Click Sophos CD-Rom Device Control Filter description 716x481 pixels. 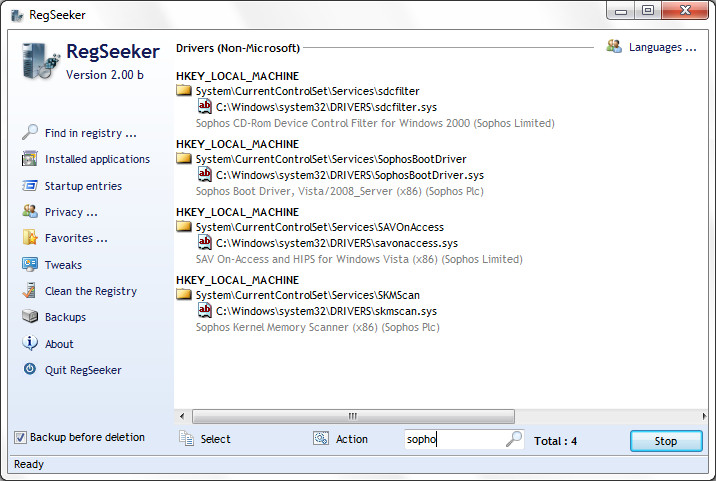pyautogui.click(x=375, y=123)
